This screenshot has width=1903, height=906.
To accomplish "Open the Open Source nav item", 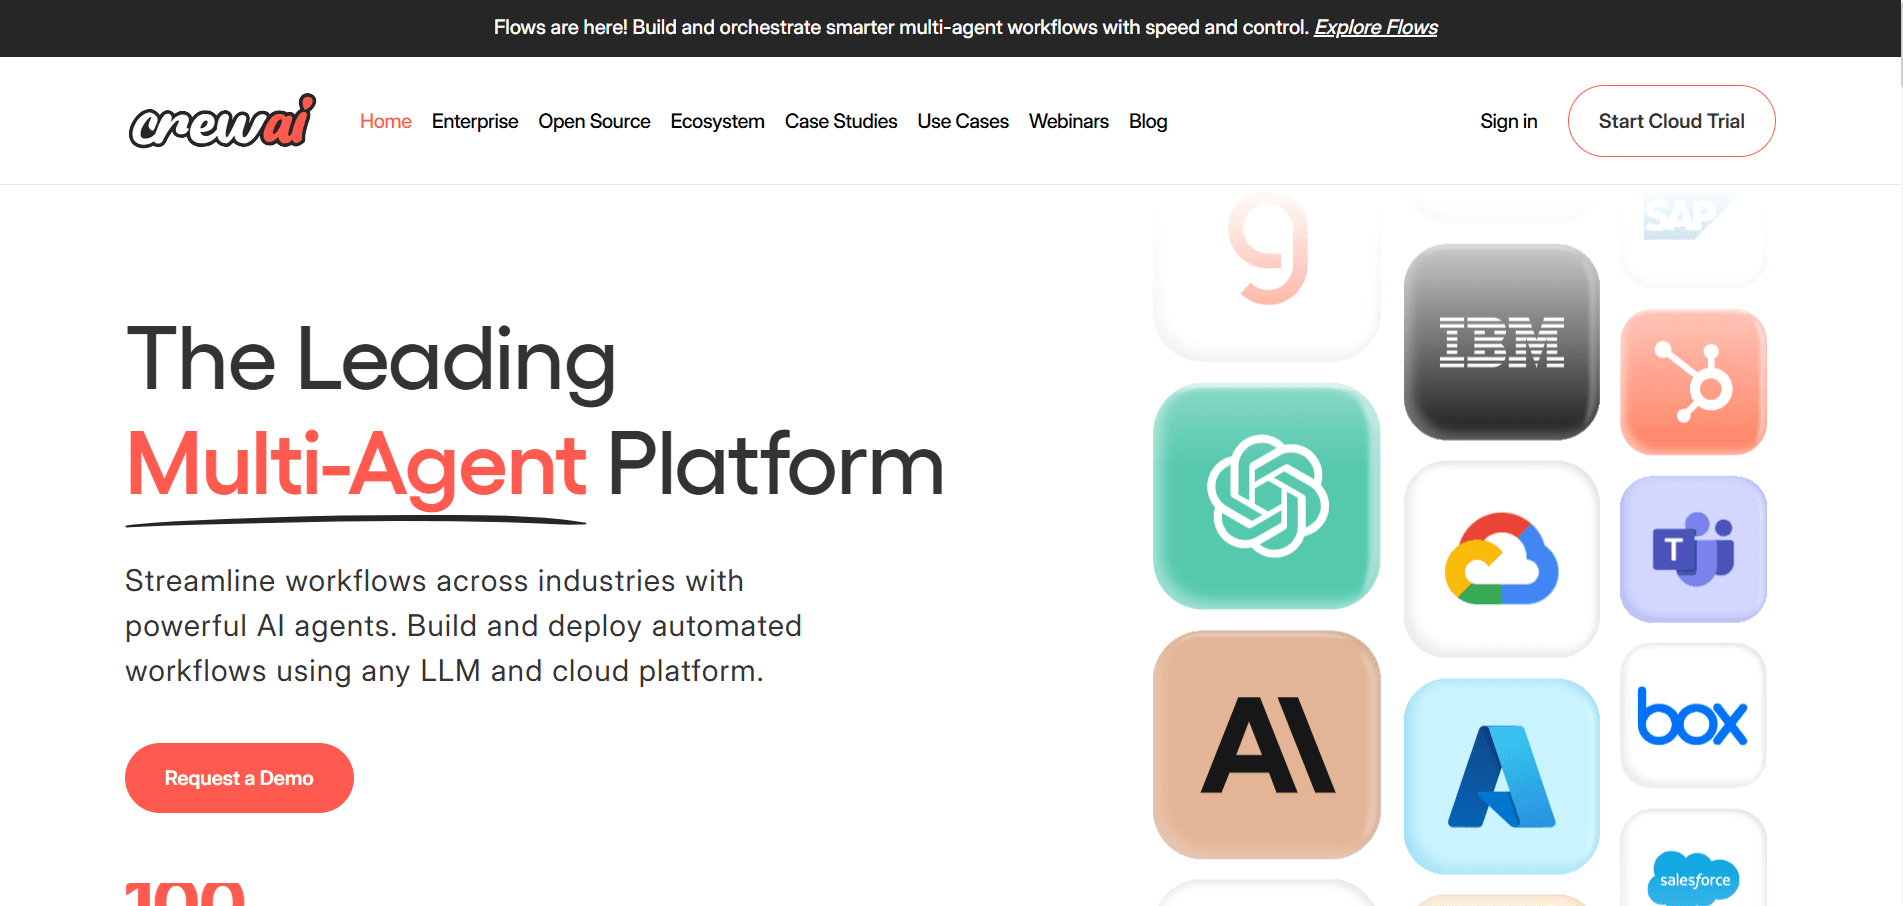I will click(x=594, y=121).
